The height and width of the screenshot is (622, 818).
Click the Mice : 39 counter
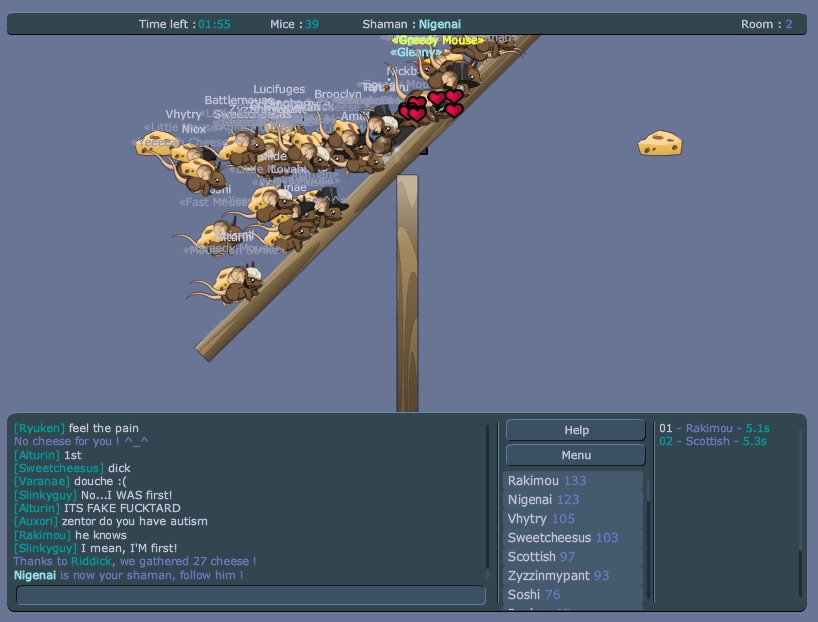point(294,24)
